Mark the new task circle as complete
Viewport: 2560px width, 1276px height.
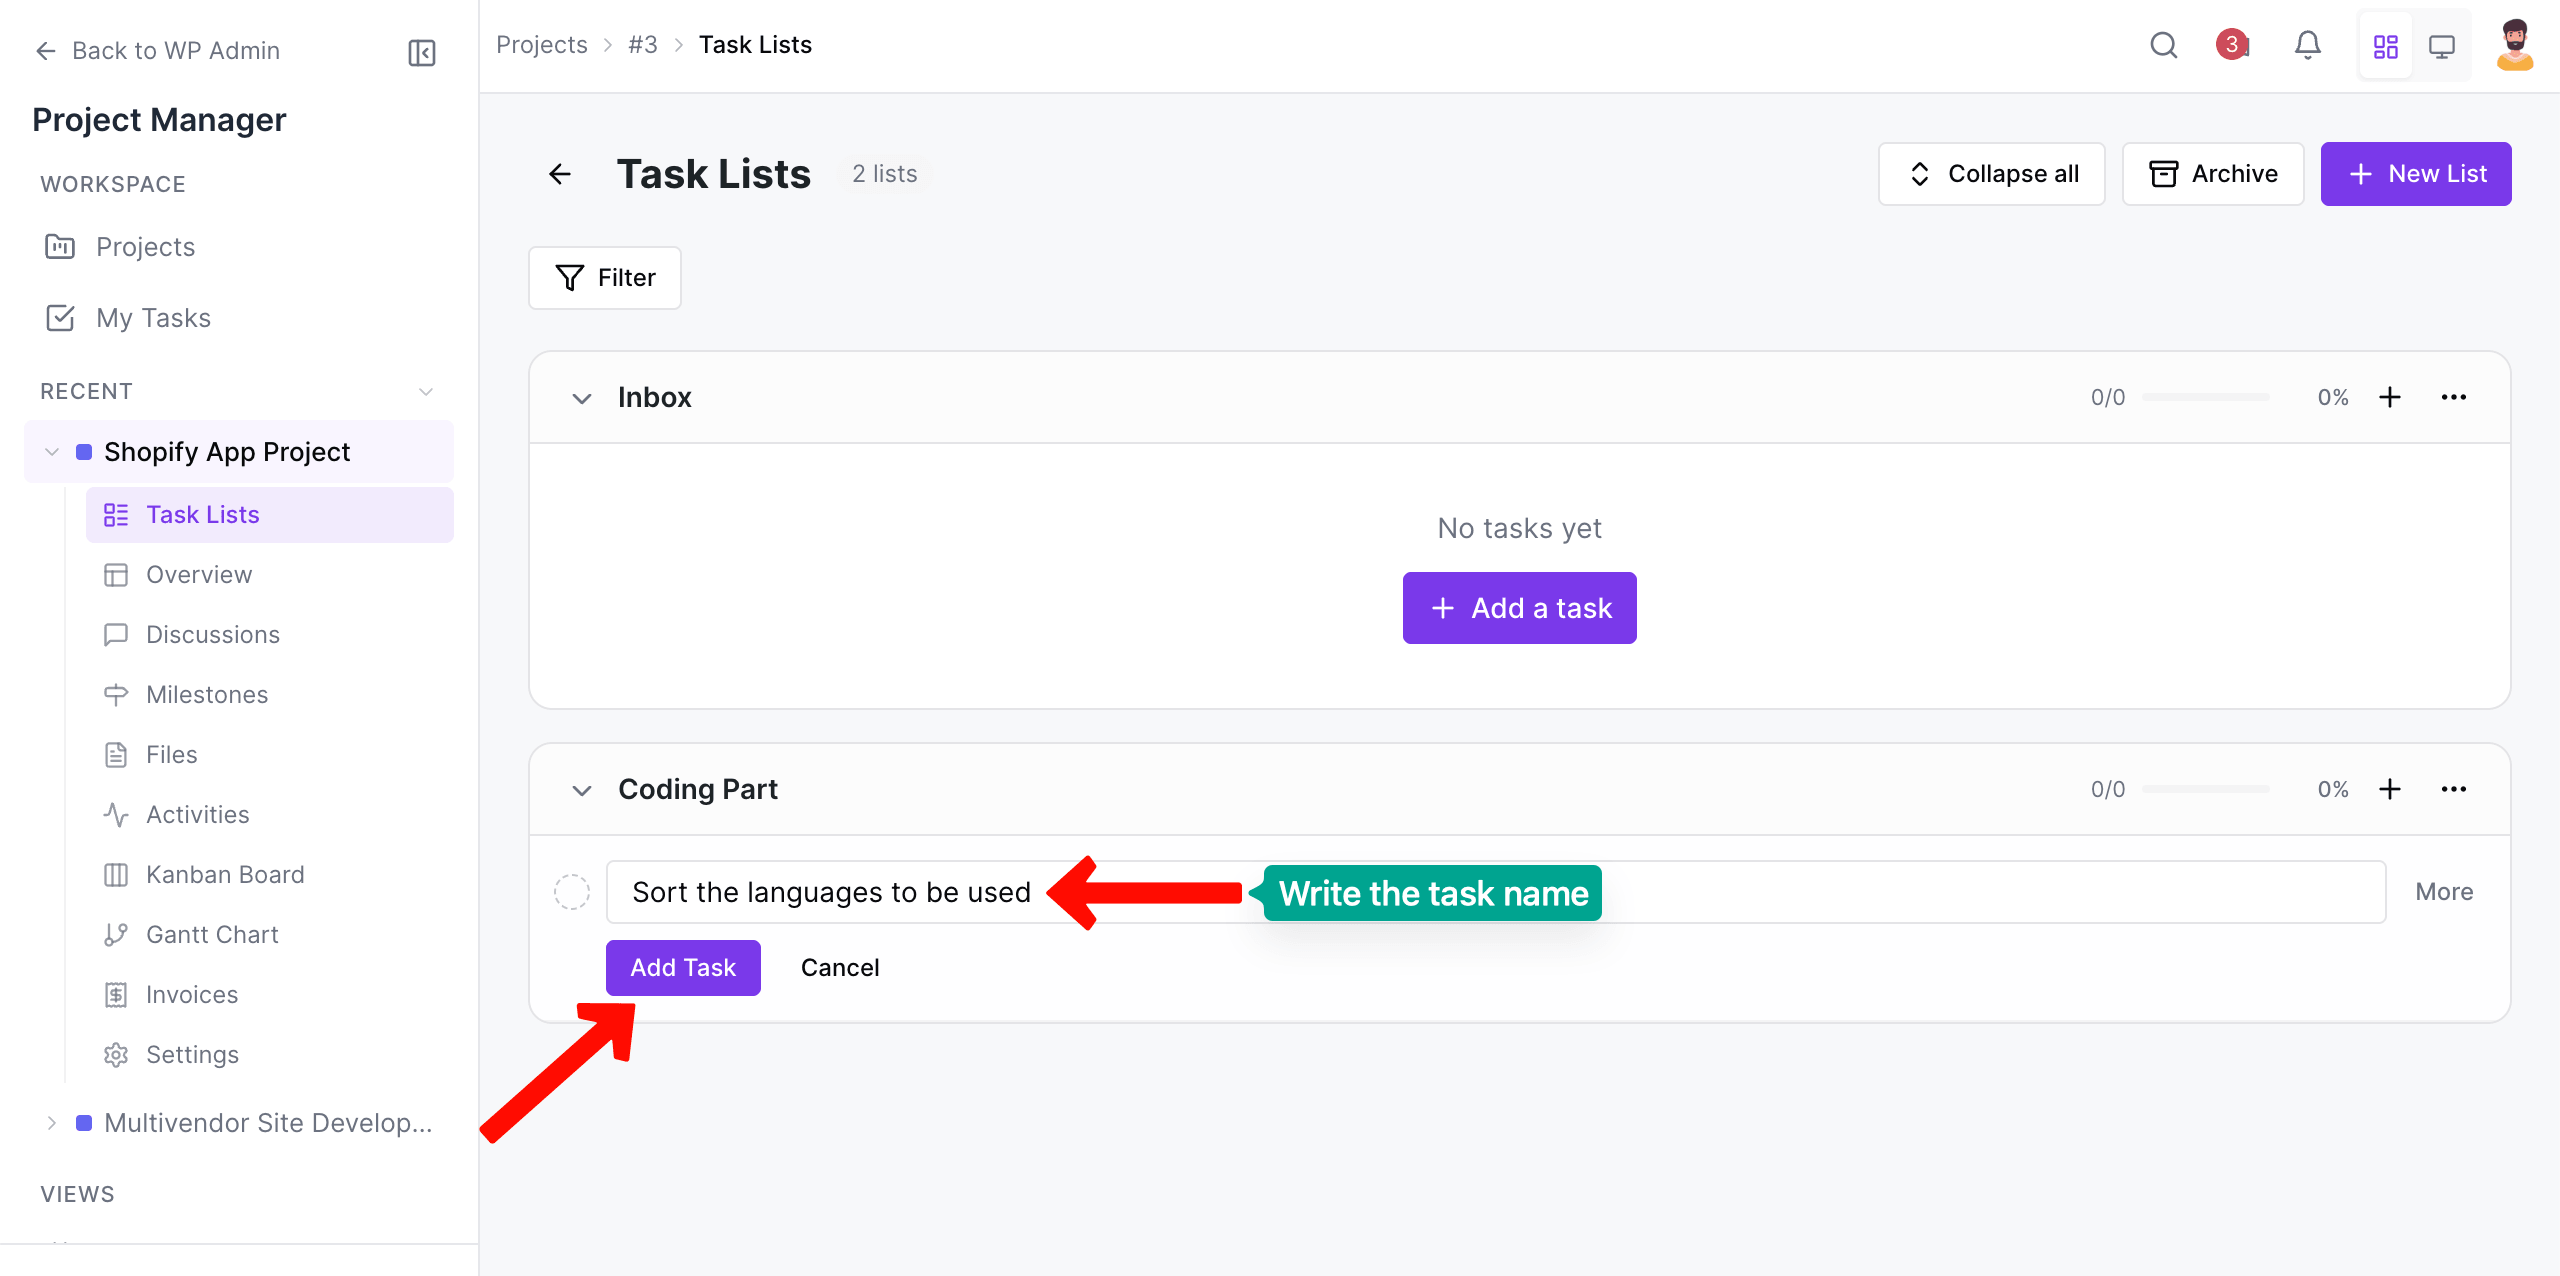pos(572,891)
